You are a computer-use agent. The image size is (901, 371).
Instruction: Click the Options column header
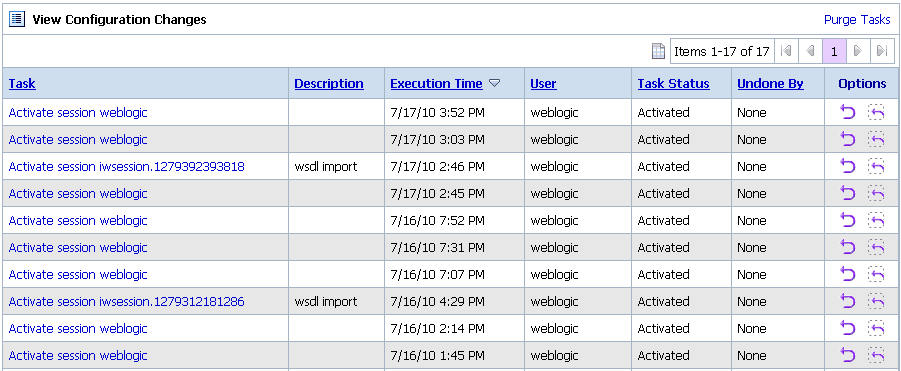coord(862,84)
